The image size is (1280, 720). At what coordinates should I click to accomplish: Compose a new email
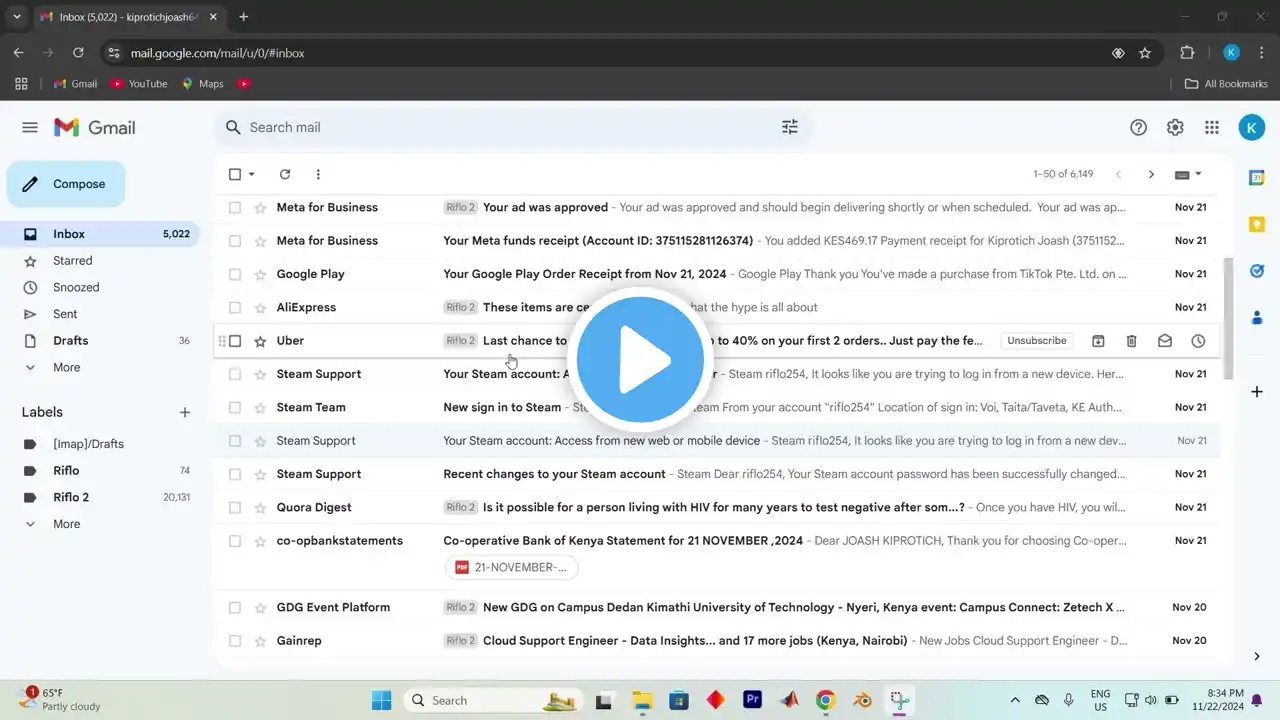[x=66, y=184]
